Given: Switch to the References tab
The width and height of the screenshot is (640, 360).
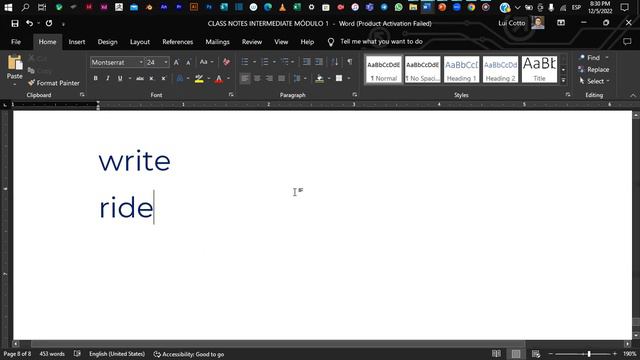Looking at the screenshot, I should click(x=178, y=42).
